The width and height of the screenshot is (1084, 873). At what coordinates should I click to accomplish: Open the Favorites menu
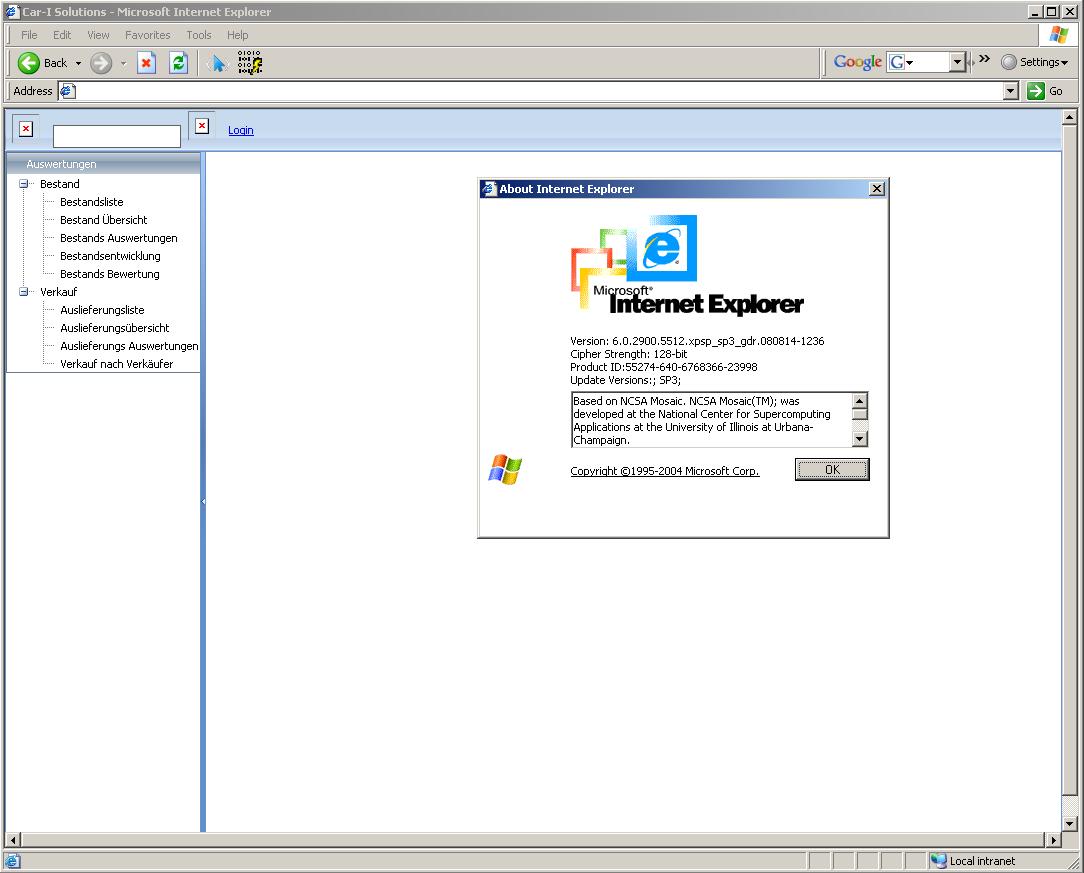(147, 35)
